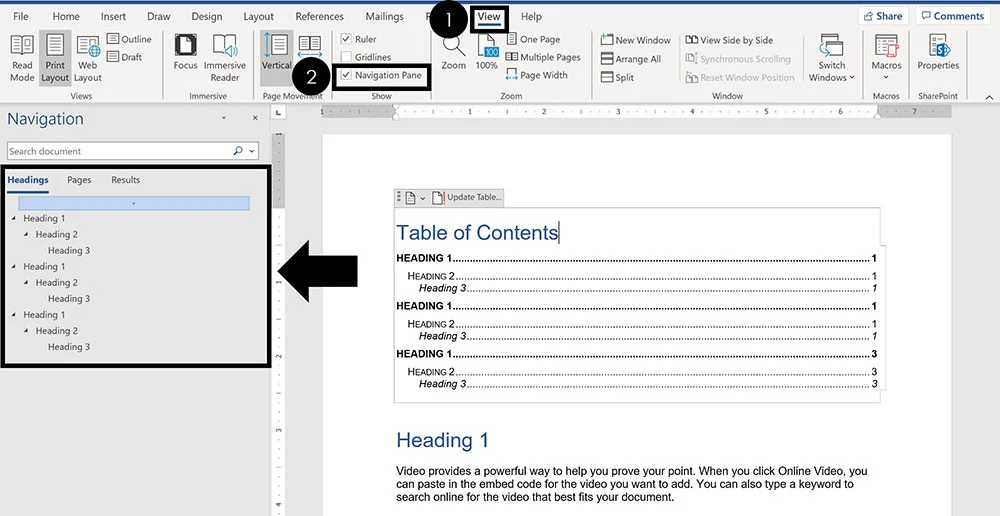
Task: Toggle the Ruler checkbox
Action: coord(346,39)
